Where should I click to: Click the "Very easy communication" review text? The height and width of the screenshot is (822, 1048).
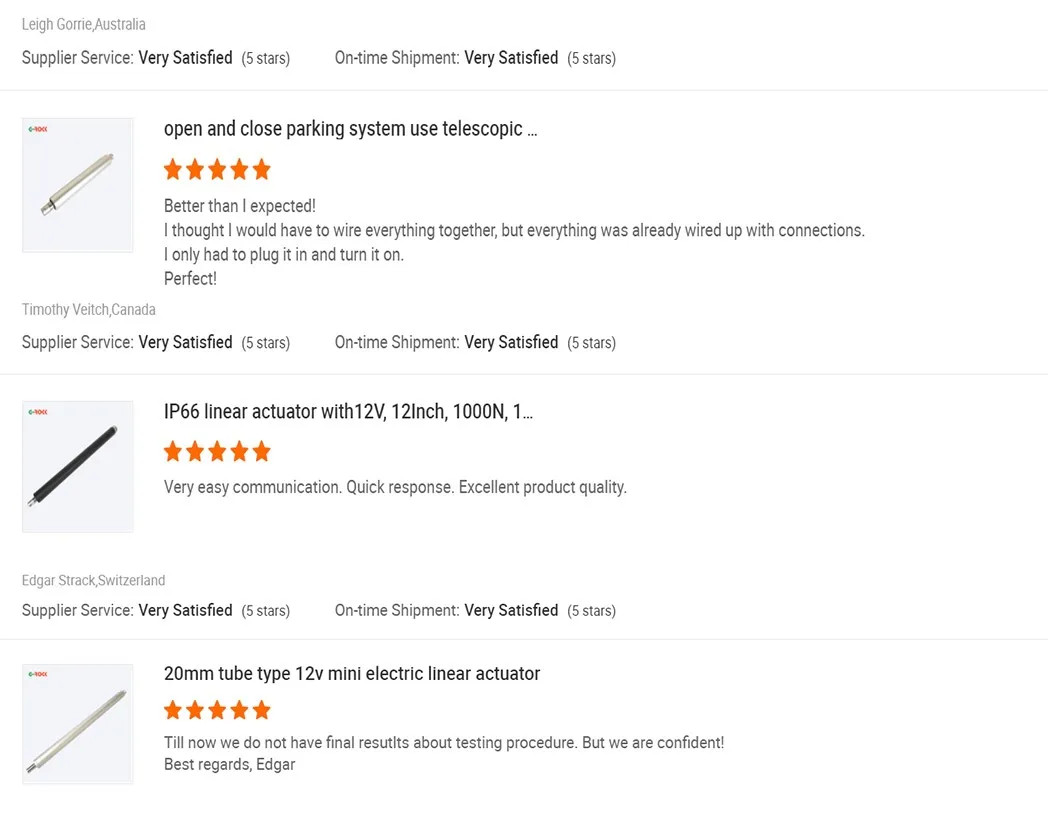click(395, 488)
